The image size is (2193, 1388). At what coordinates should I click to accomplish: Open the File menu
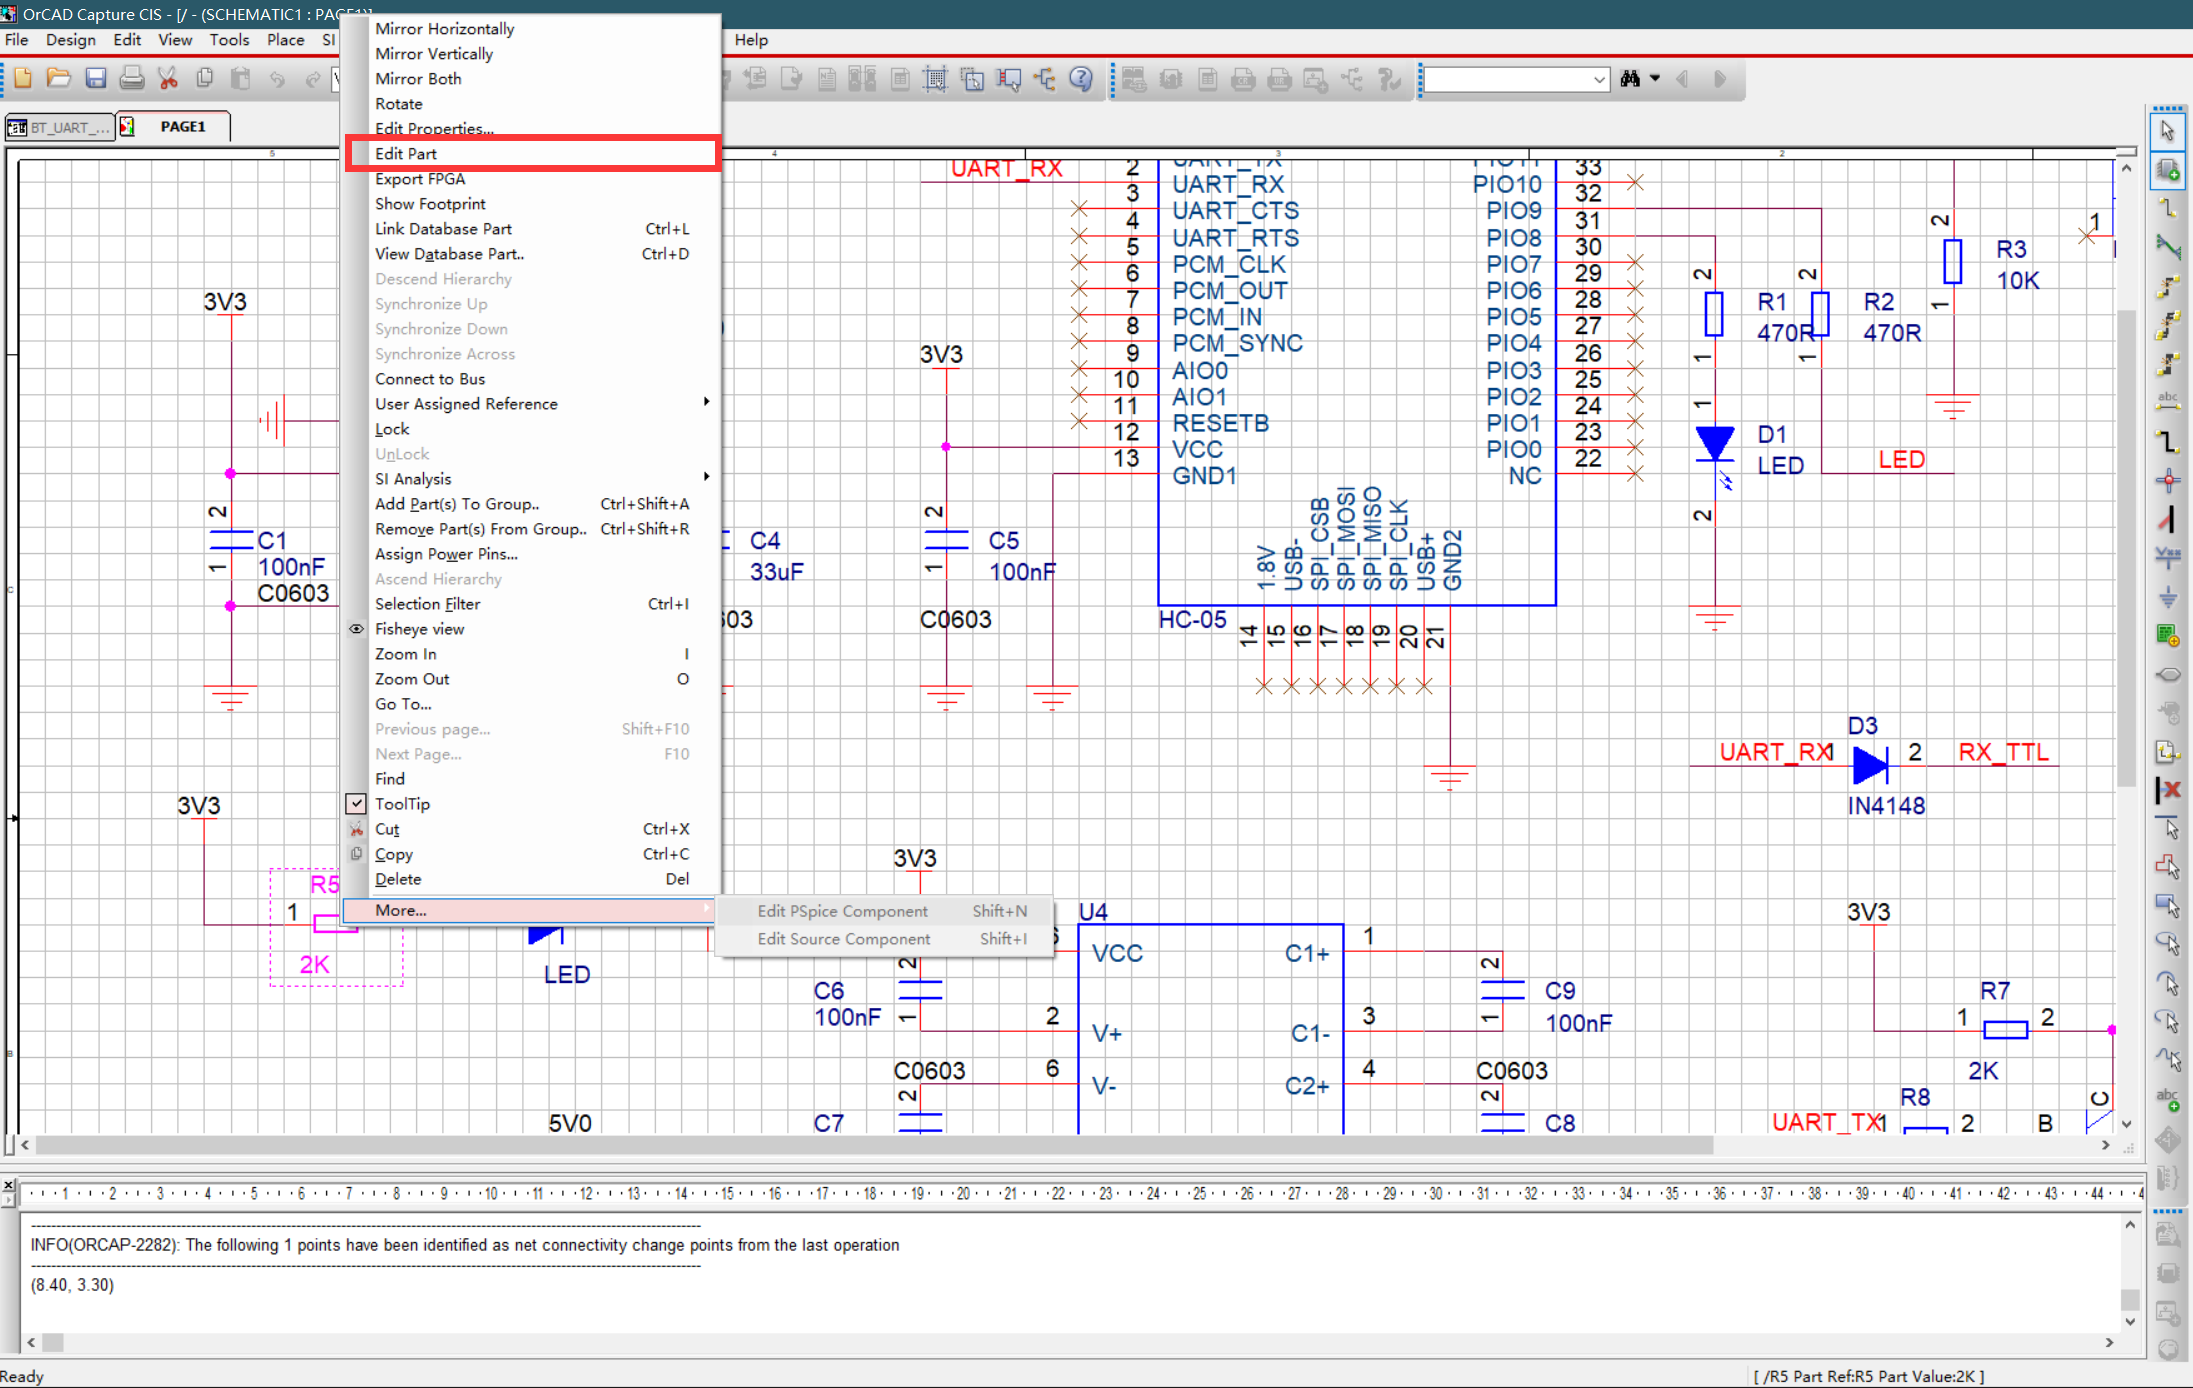[17, 40]
